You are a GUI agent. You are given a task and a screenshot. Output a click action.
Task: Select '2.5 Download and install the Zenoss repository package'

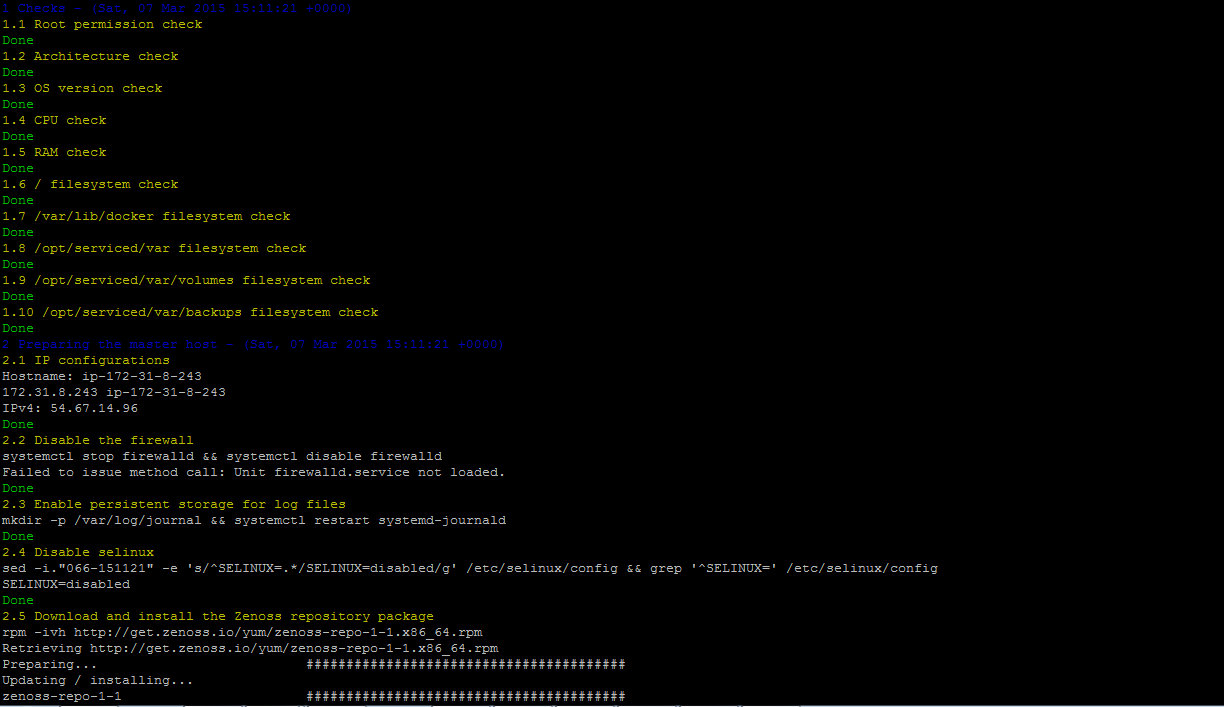coord(218,616)
